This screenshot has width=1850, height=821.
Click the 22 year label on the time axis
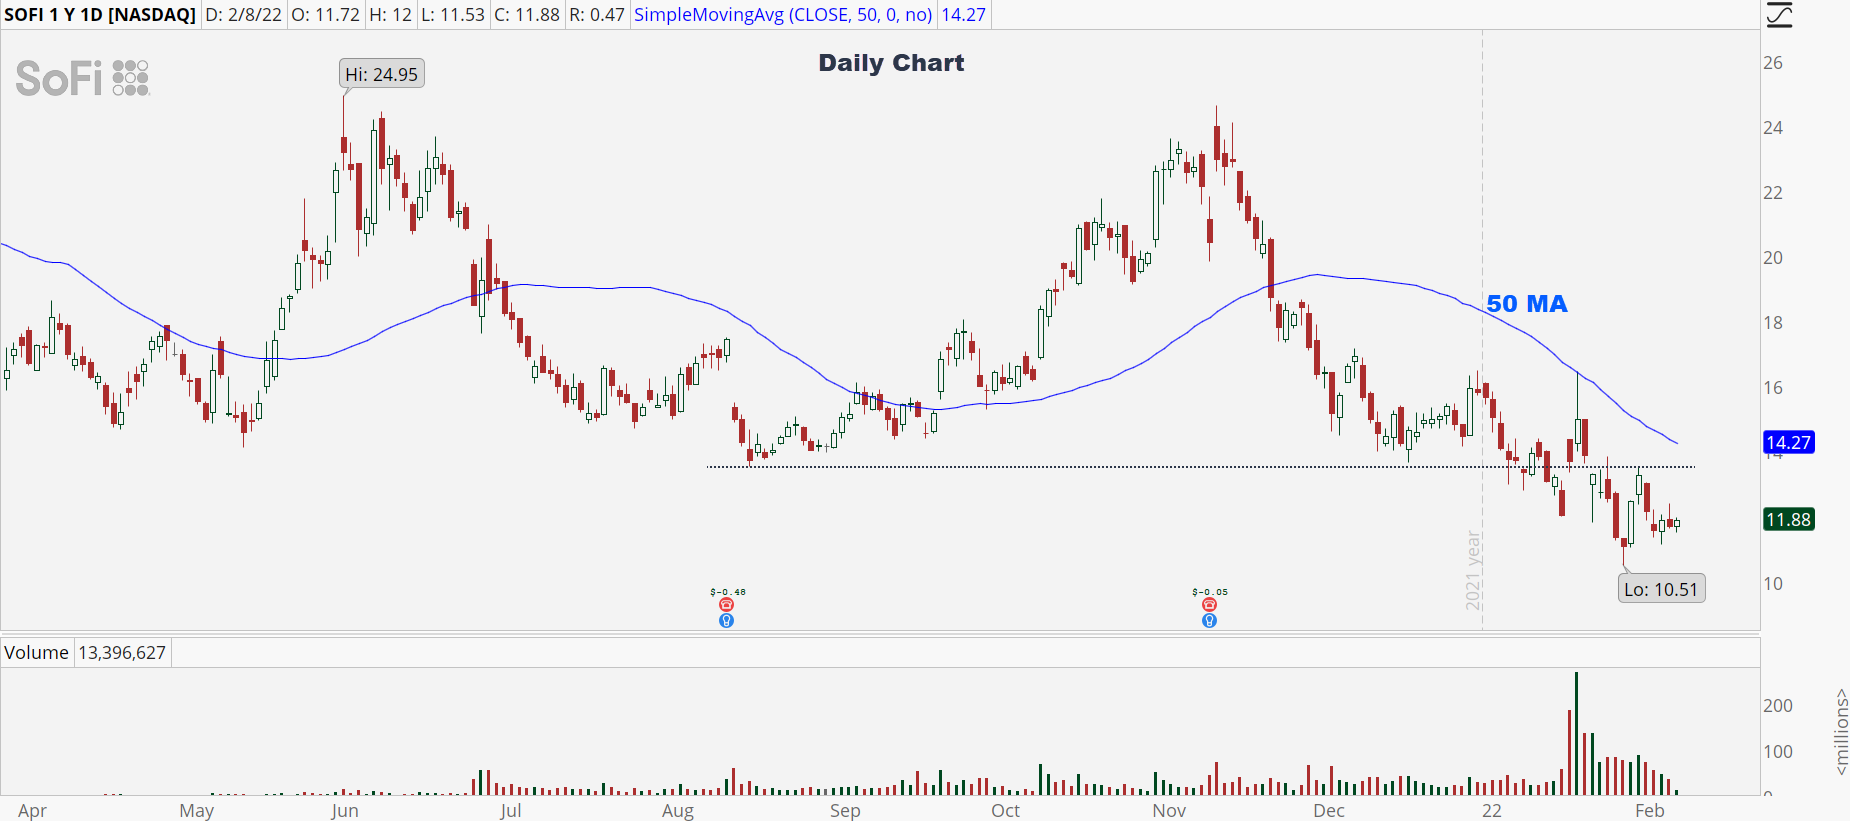(1492, 811)
